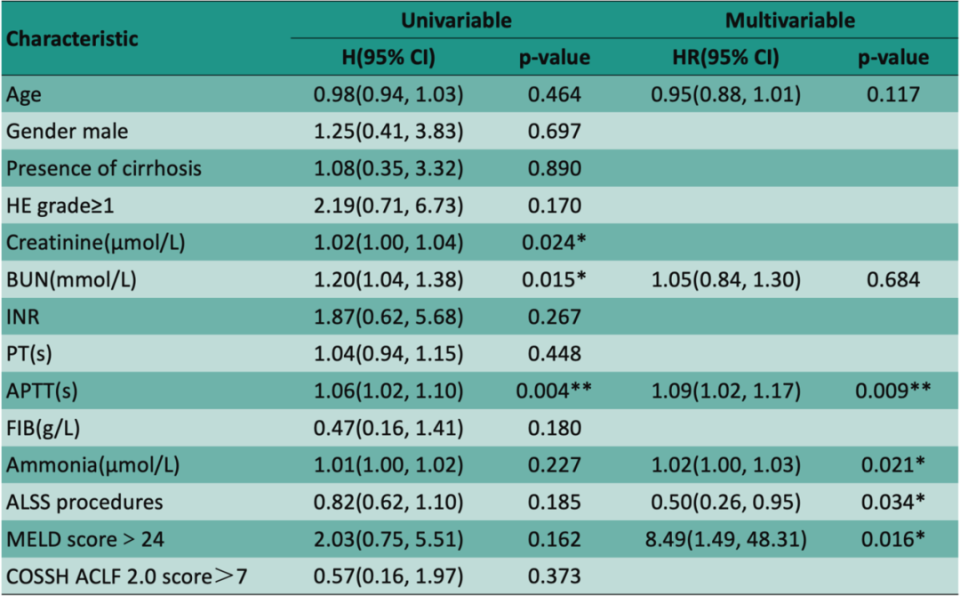Select the Creatinine(μmol/L) row label
This screenshot has width=960, height=596.
click(93, 242)
